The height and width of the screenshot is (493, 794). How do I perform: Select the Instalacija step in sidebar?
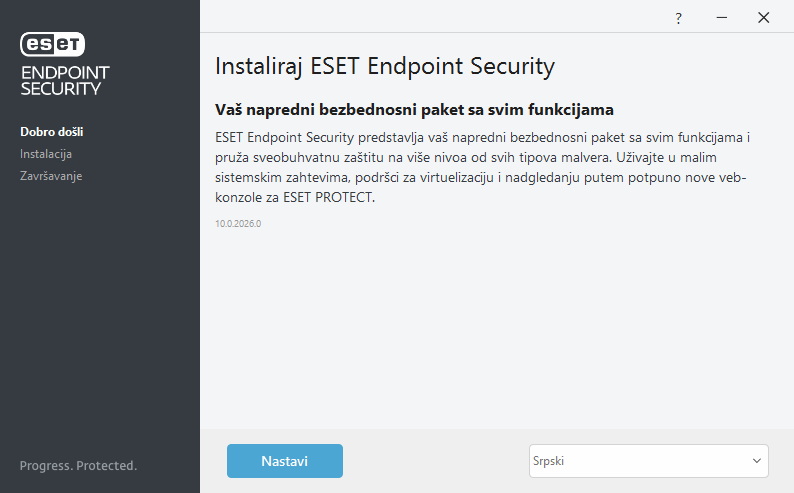[46, 154]
